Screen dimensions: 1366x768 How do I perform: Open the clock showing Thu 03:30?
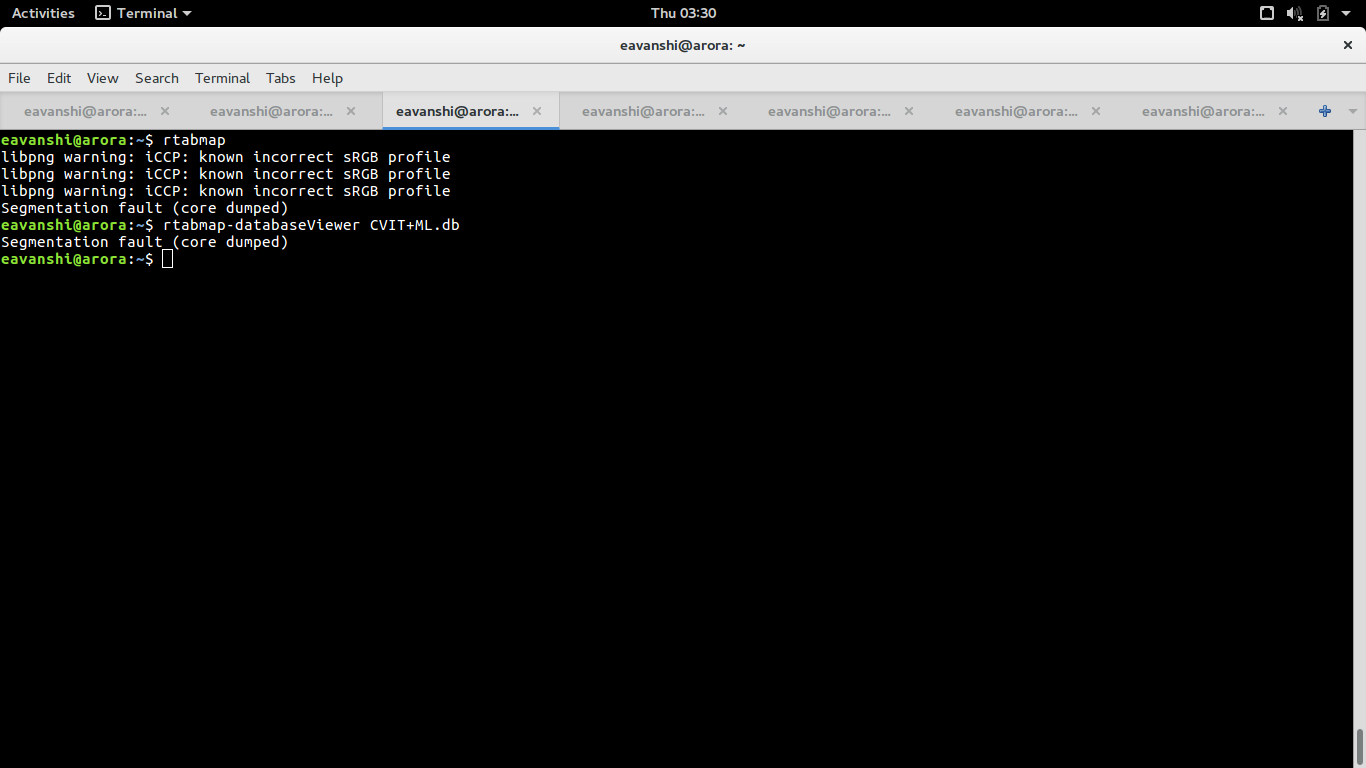click(683, 13)
